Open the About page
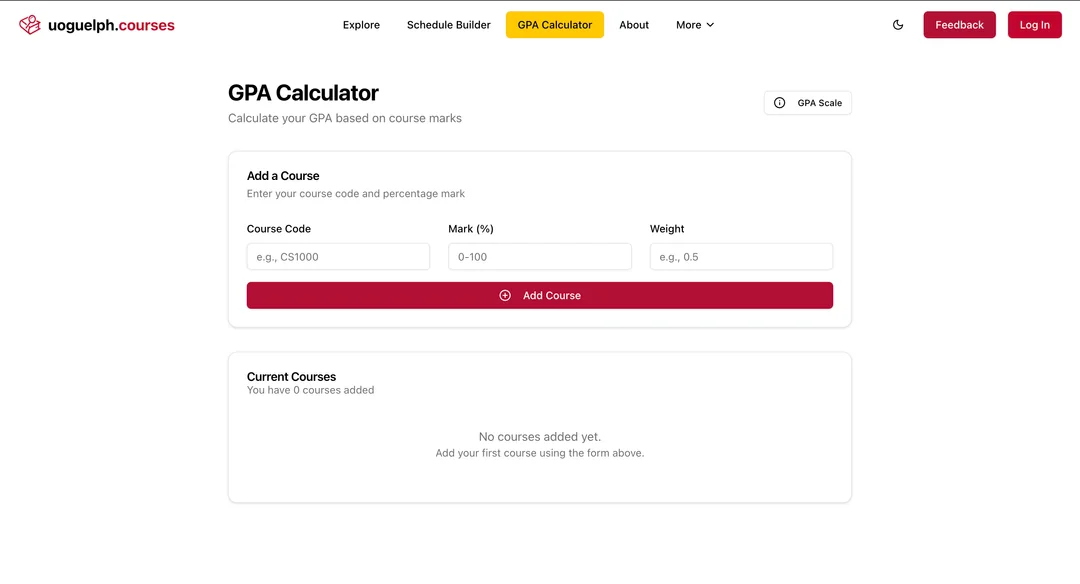 coord(634,25)
